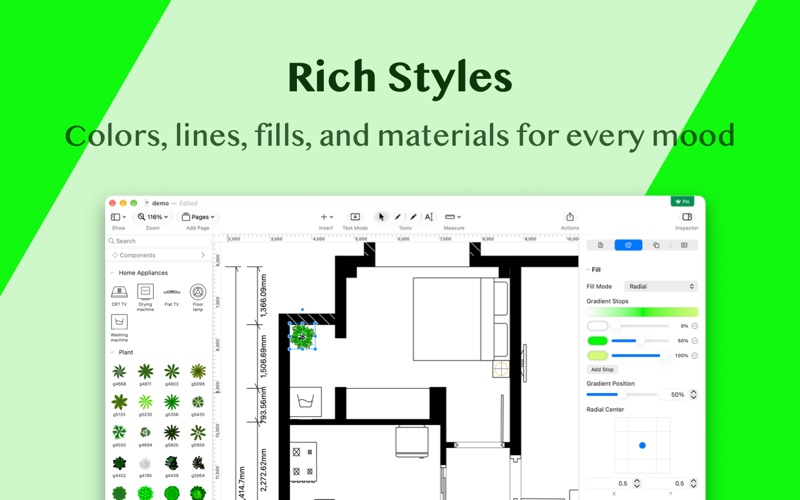Open the Pages dropdown
The height and width of the screenshot is (500, 800).
tap(198, 217)
